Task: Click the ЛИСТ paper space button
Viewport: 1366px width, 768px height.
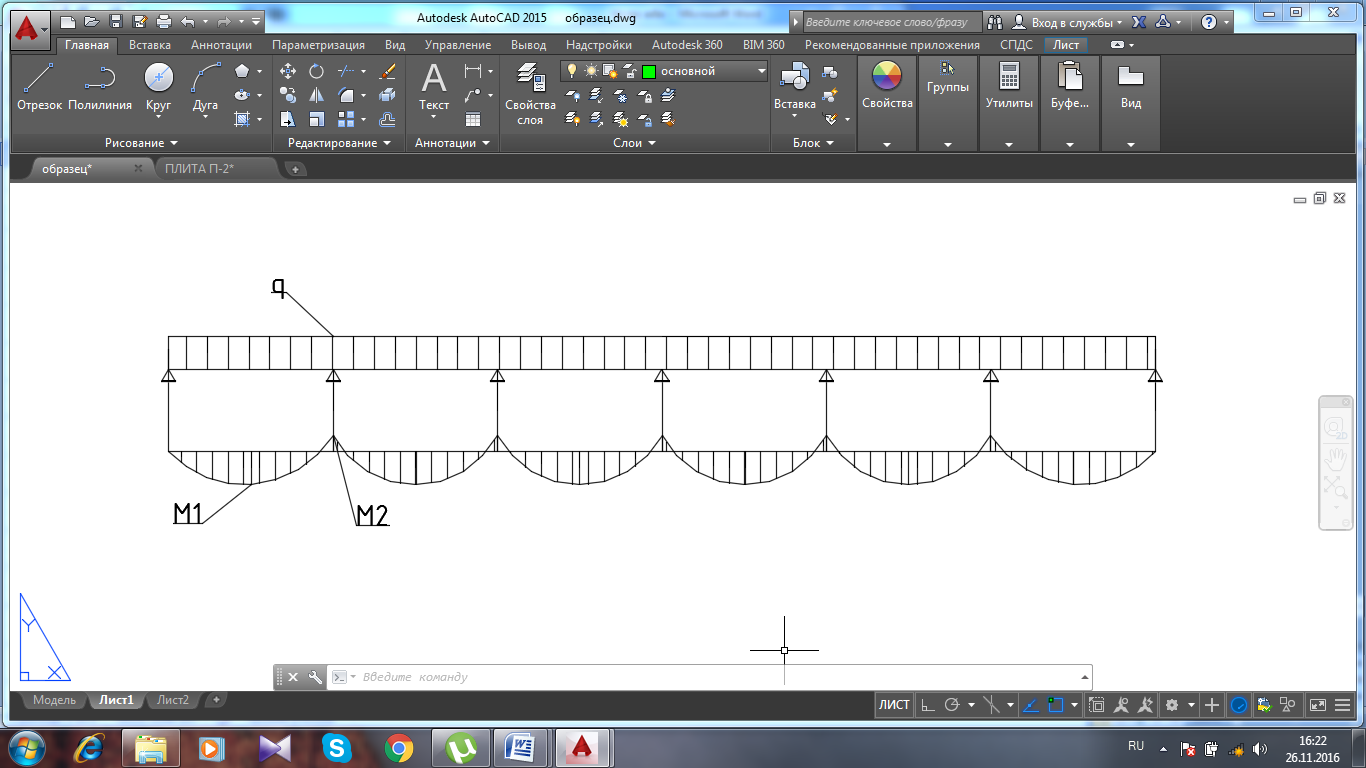Action: [894, 705]
